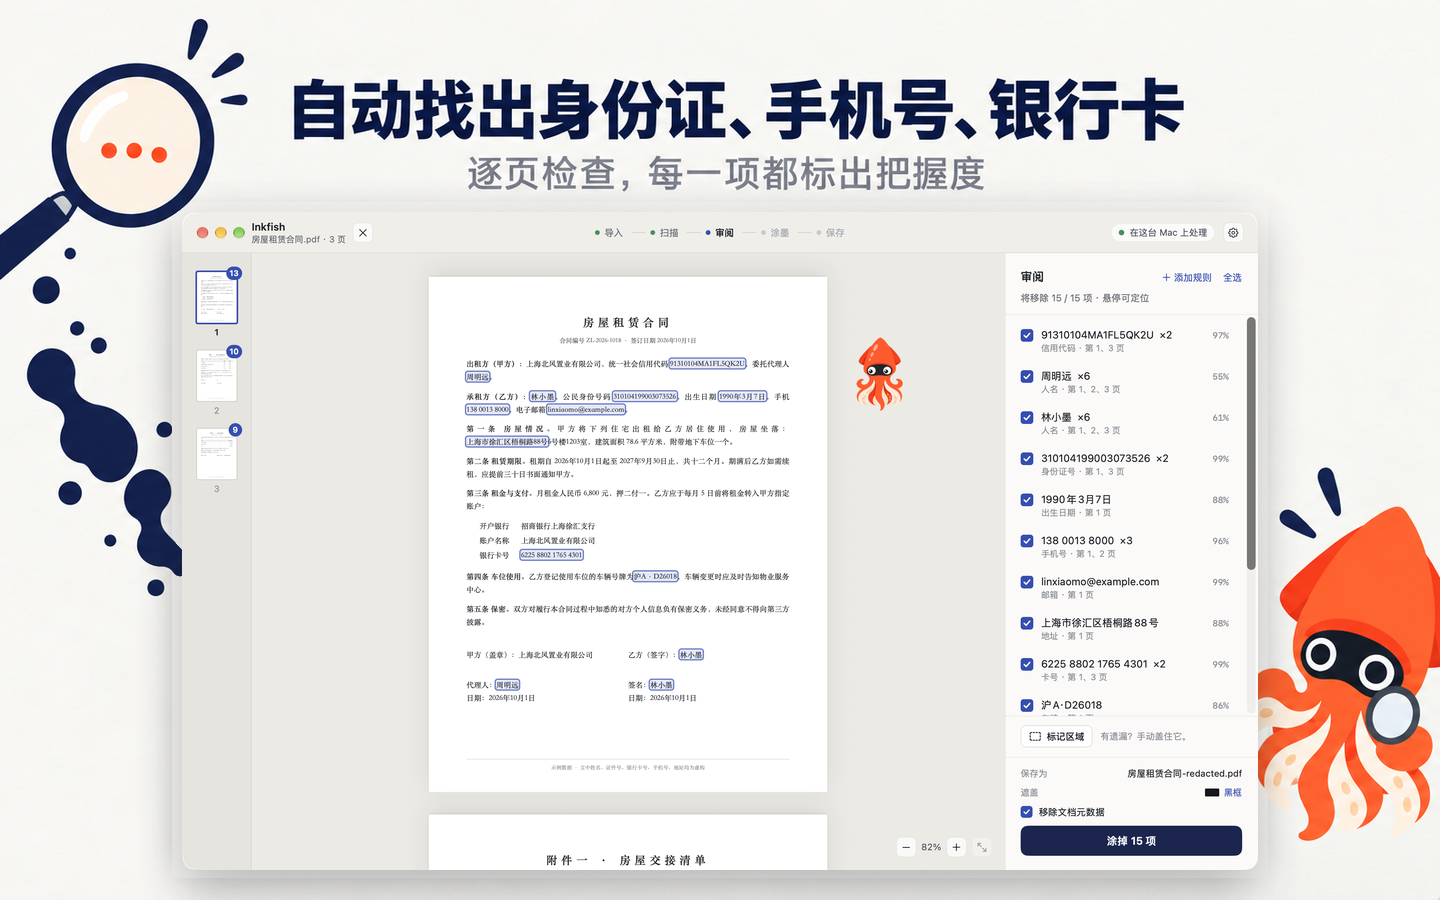
Task: Click the squid mascot on the document page
Action: coord(879,374)
